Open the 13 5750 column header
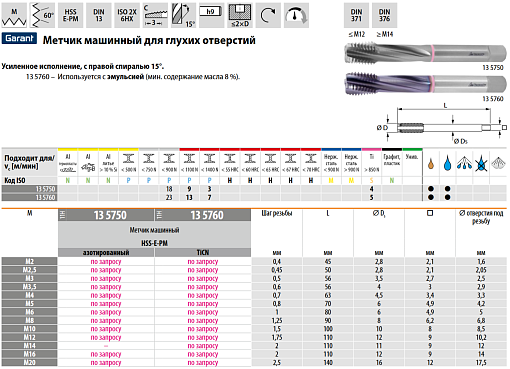The image size is (510, 369). click(x=106, y=215)
